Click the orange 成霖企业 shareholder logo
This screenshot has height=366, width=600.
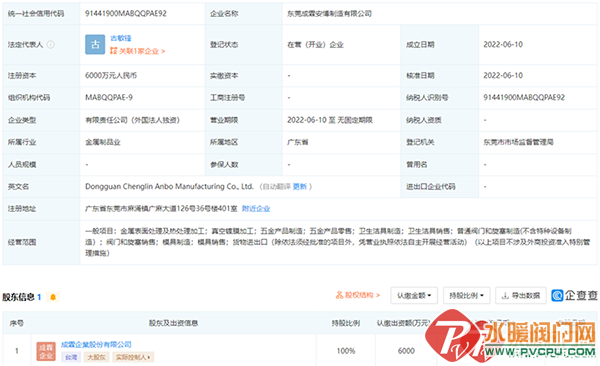tap(46, 351)
